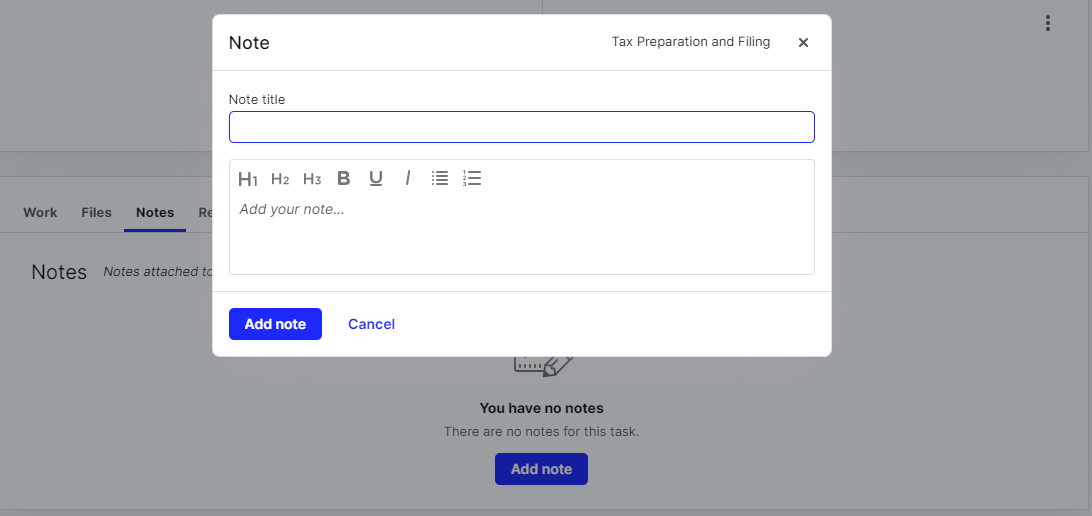
Task: Close the Note dialog with X
Action: coord(803,42)
